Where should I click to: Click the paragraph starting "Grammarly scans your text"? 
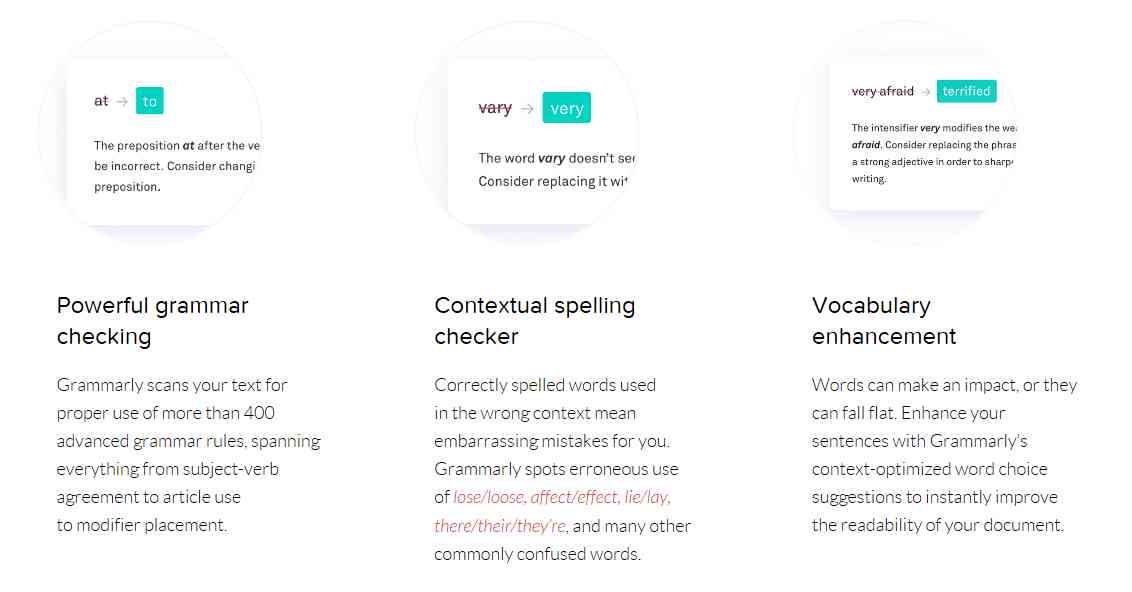188,455
